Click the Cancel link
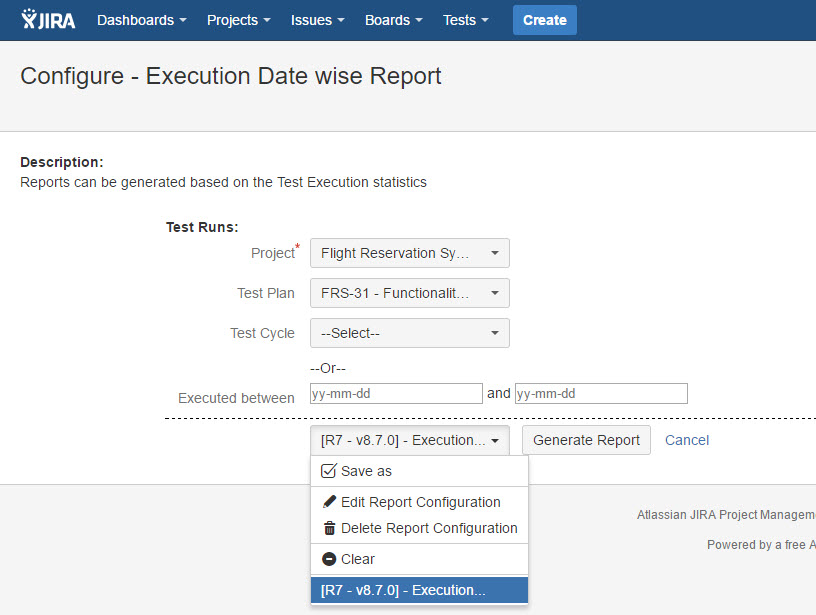This screenshot has height=615, width=816. 687,440
